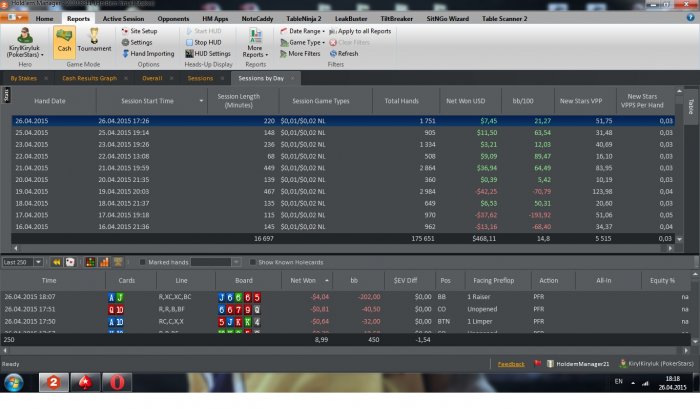Image resolution: width=700 pixels, height=409 pixels.
Task: Open LeakBuster ribbon tab
Action: 351,19
